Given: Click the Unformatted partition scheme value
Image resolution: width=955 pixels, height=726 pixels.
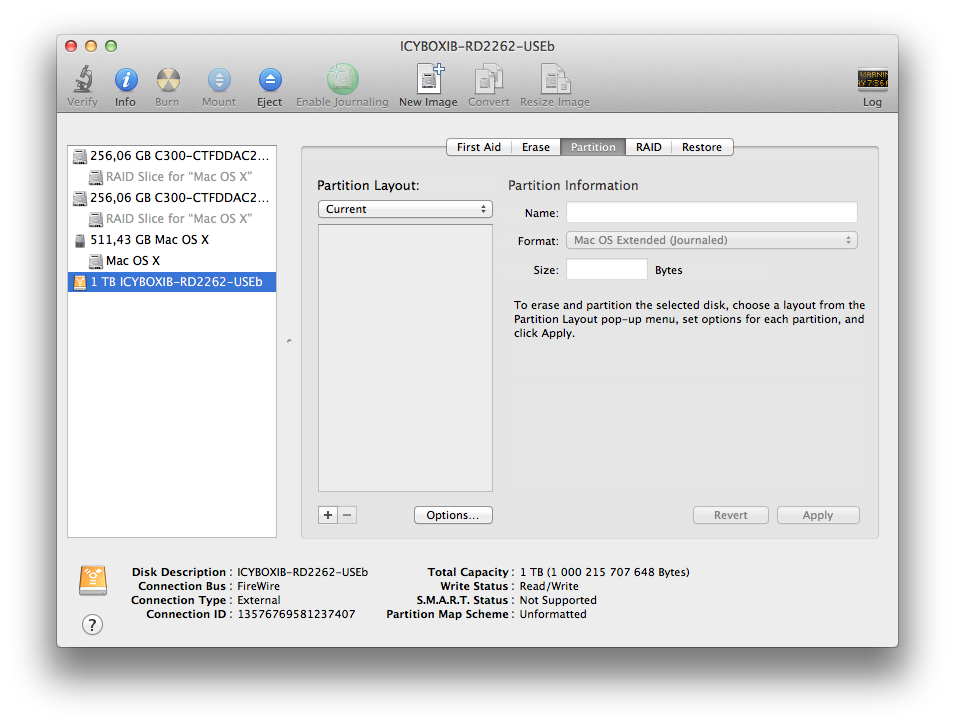Looking at the screenshot, I should click(x=553, y=614).
